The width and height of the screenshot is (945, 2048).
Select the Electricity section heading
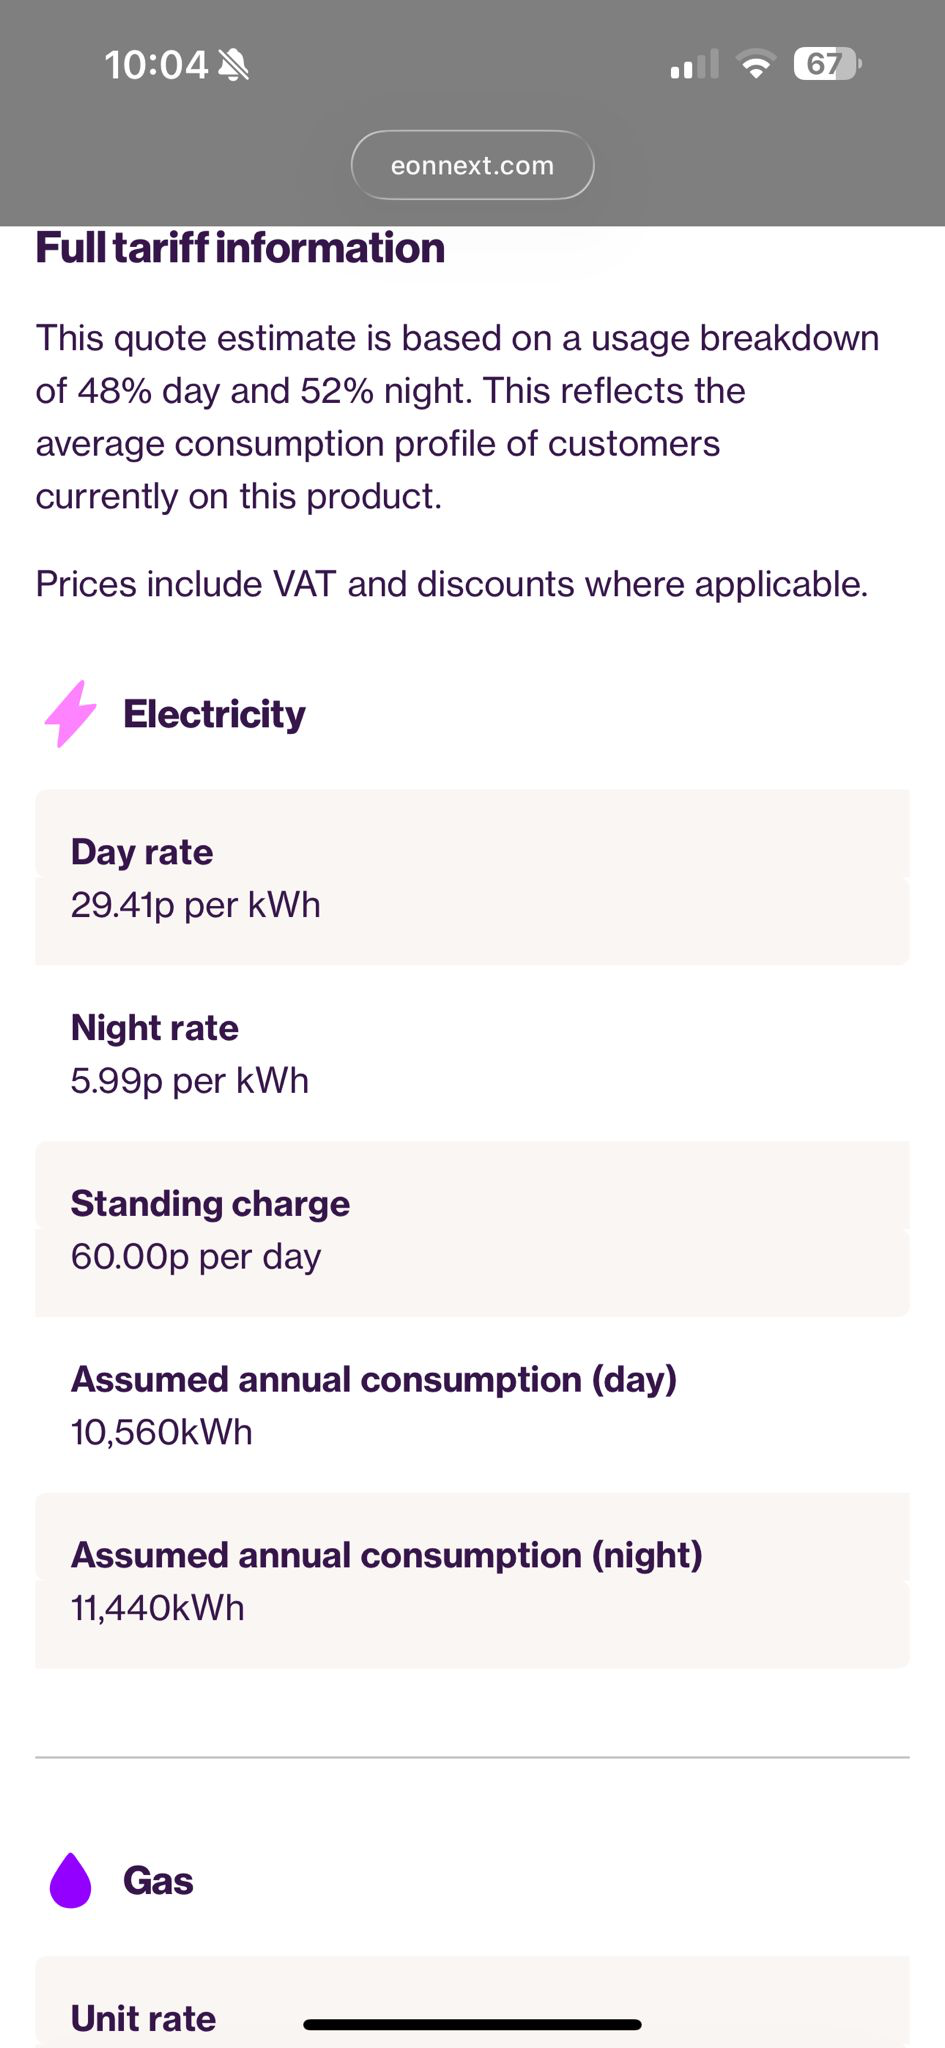(214, 714)
